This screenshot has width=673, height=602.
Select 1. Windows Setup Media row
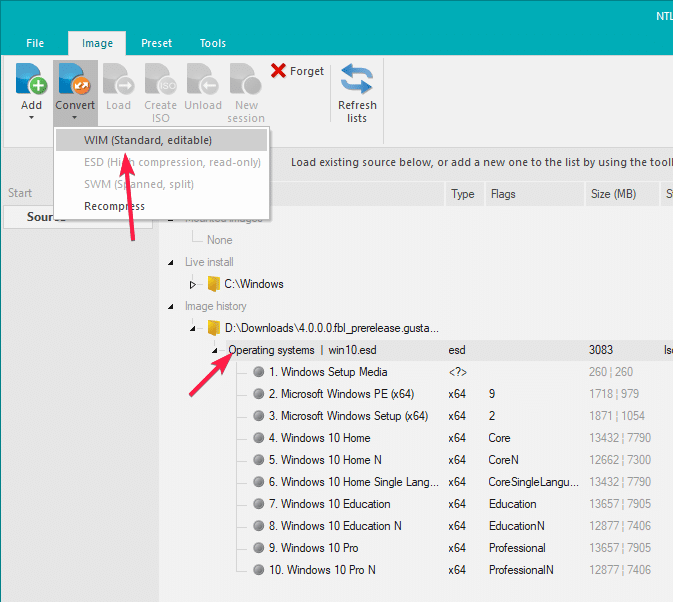[x=328, y=372]
